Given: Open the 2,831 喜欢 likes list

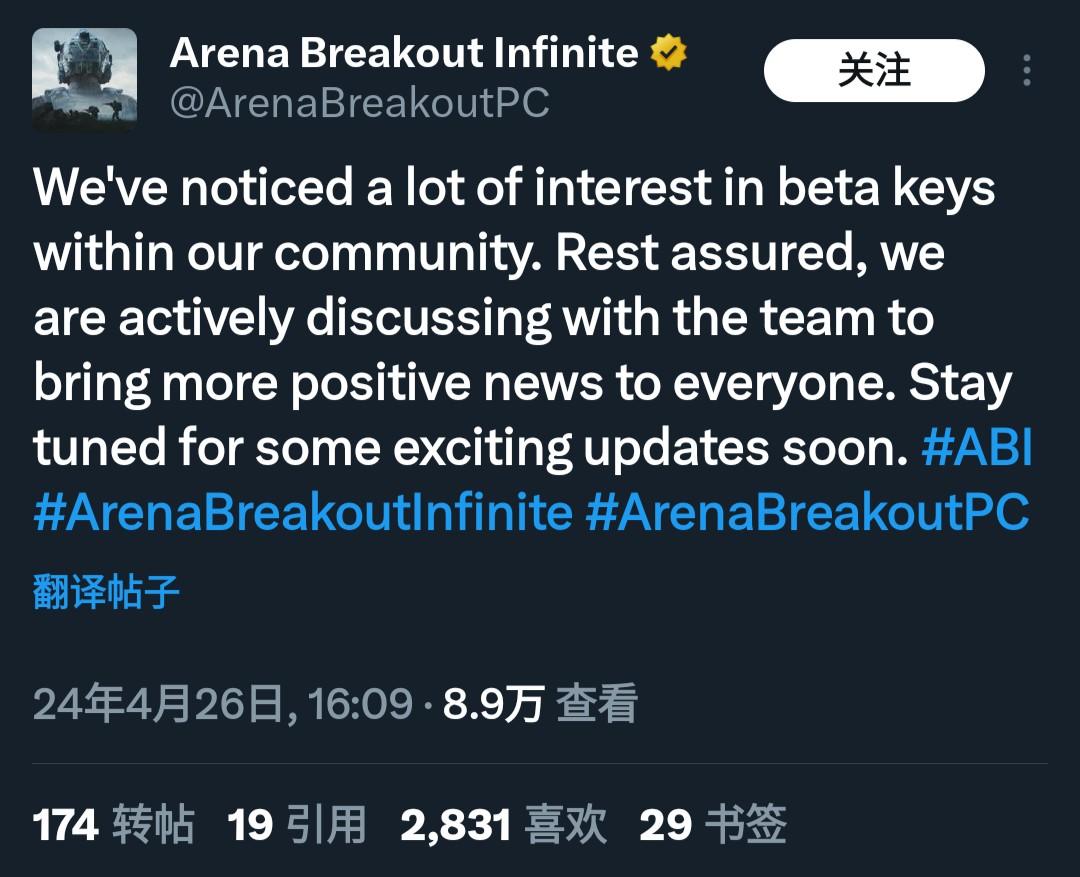Looking at the screenshot, I should click(503, 824).
